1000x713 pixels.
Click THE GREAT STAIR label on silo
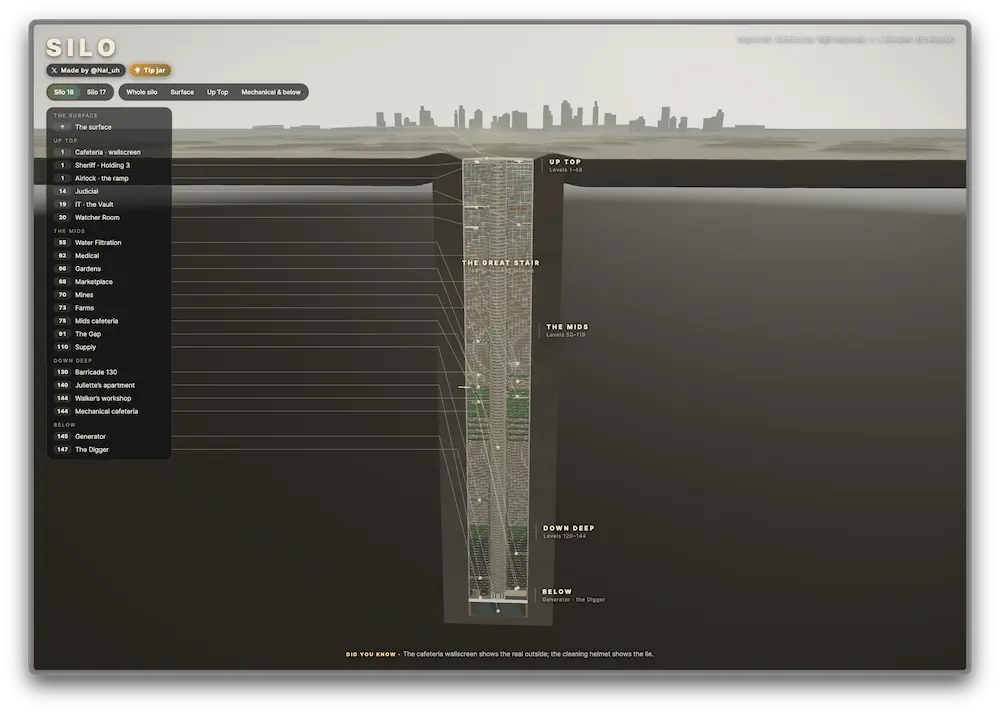(x=501, y=263)
